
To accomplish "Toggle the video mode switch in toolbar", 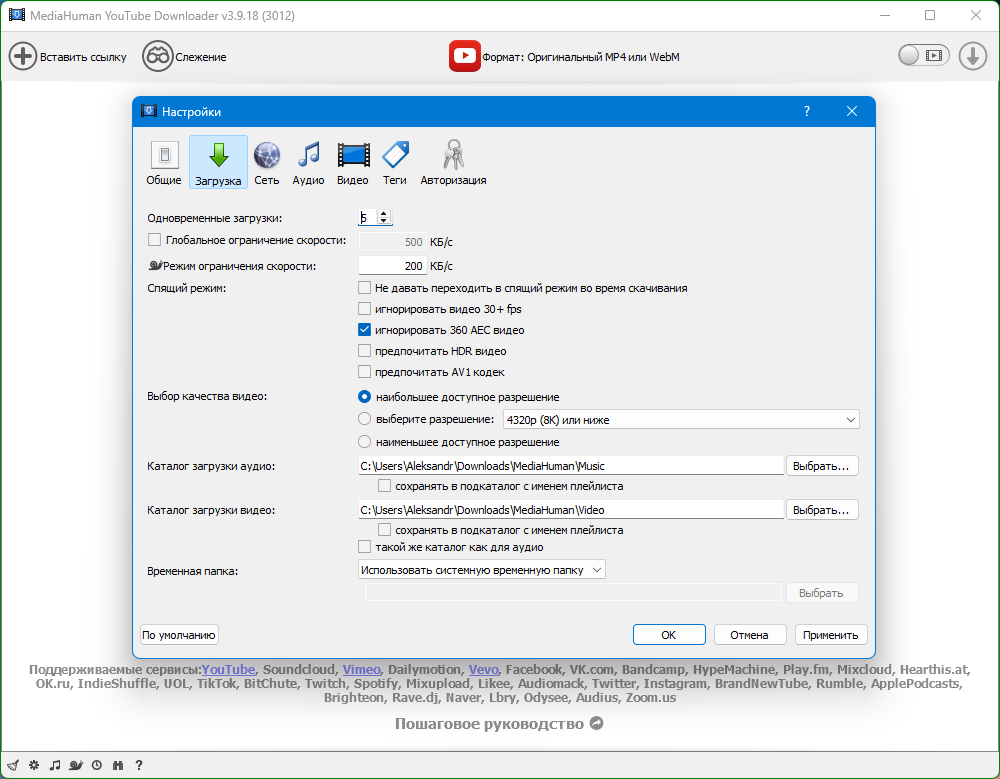I will (922, 56).
